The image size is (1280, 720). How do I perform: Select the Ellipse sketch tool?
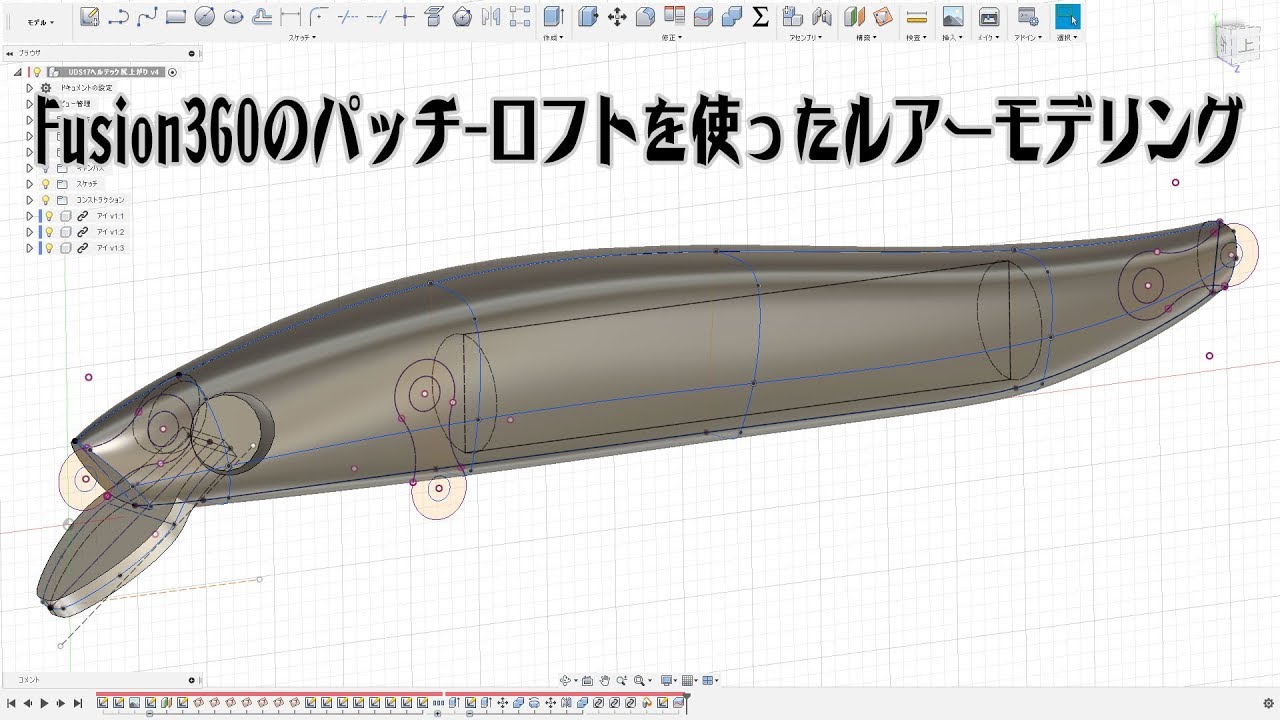click(234, 16)
